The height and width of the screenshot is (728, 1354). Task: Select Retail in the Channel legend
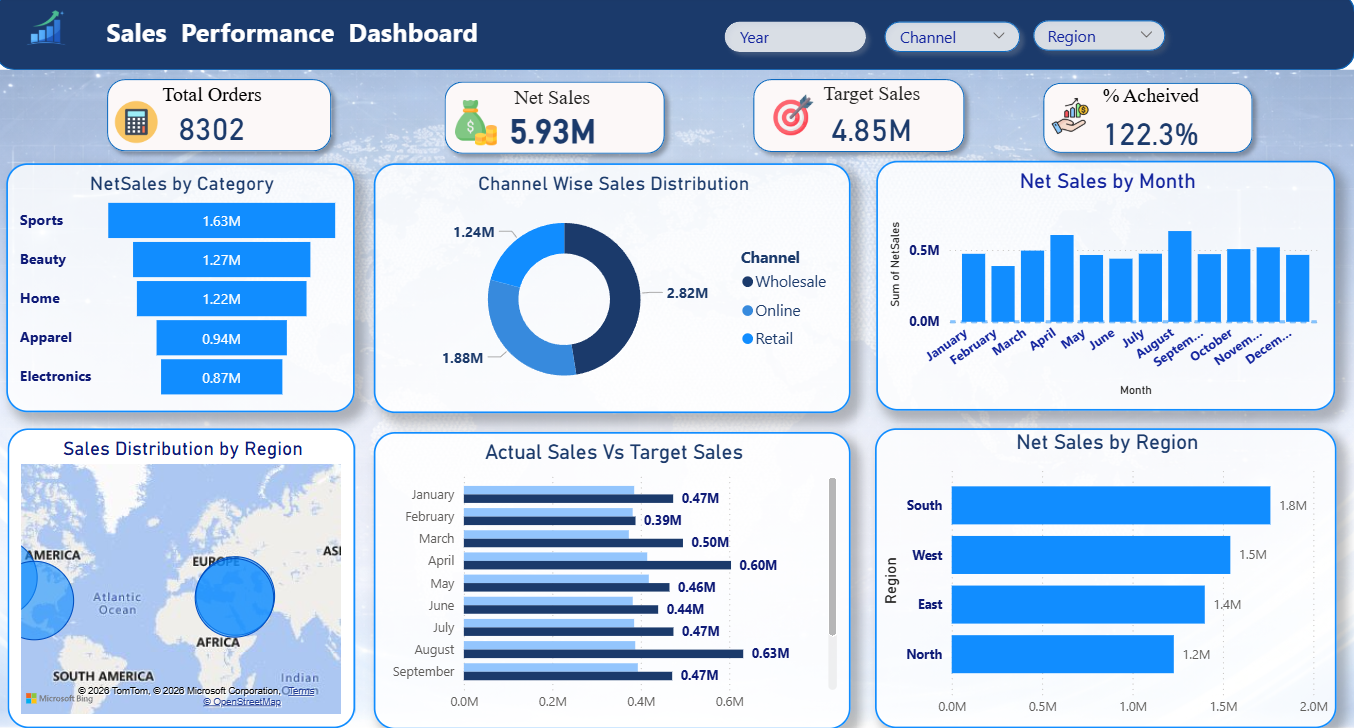(767, 339)
